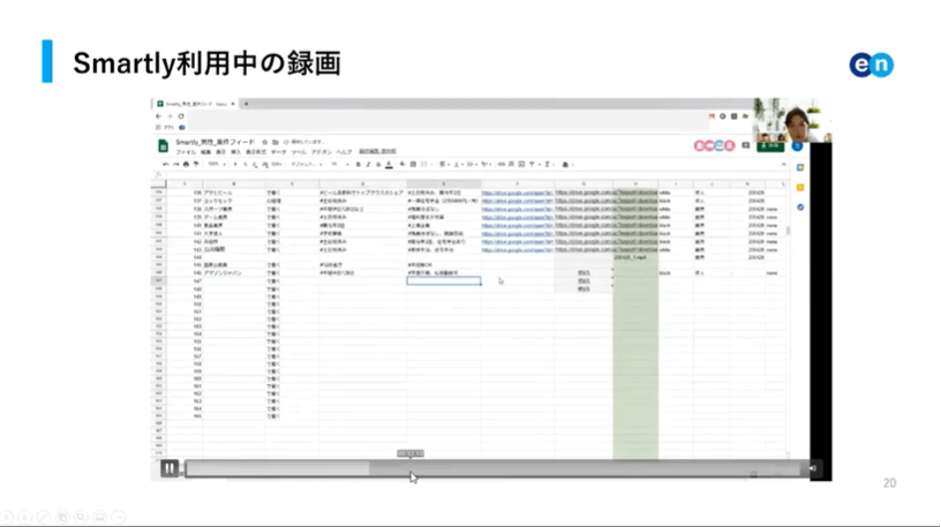The image size is (941, 527).
Task: Open Calendar in the side panel
Action: pos(800,168)
